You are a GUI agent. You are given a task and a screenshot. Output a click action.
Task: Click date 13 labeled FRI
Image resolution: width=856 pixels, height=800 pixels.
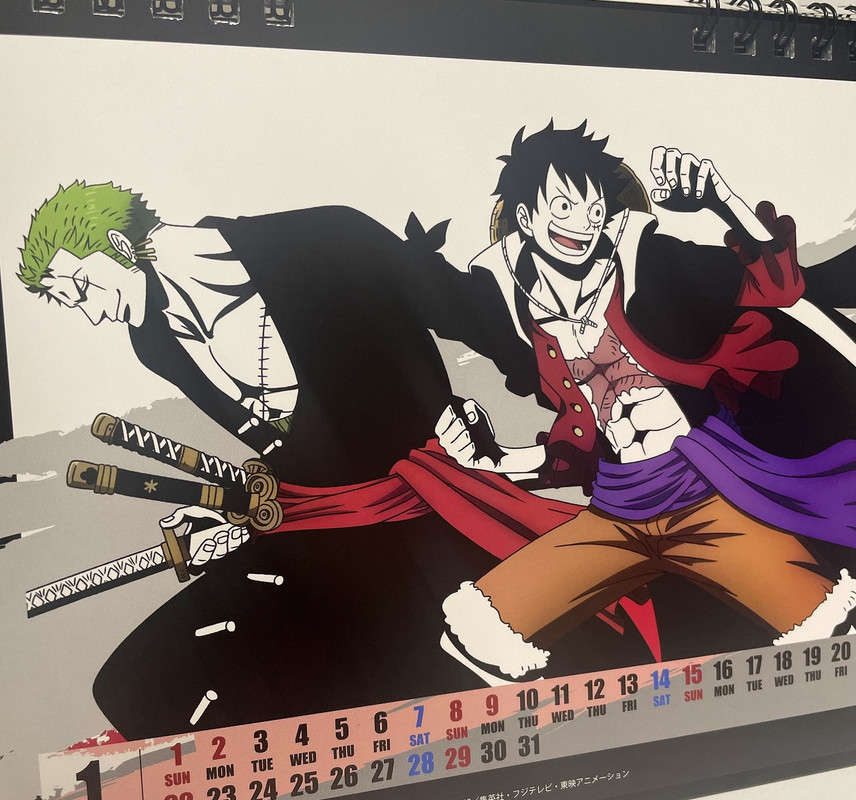[628, 685]
